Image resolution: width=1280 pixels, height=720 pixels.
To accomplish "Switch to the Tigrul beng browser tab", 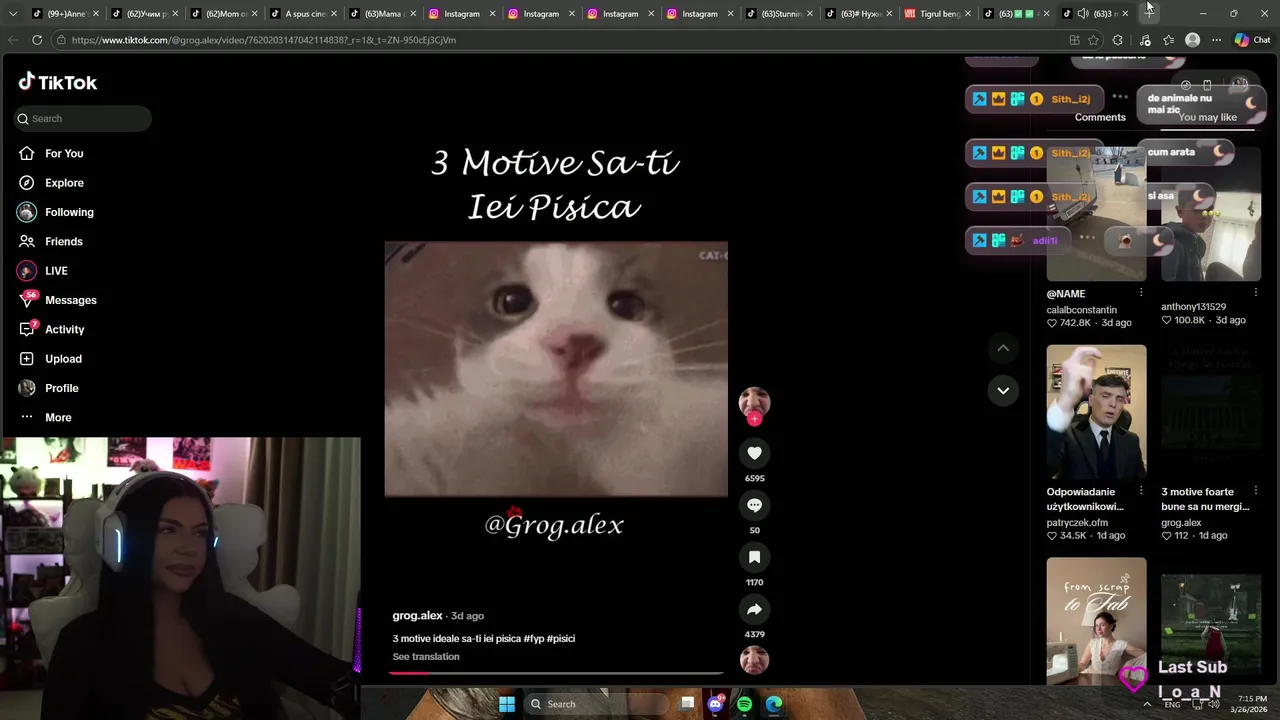I will (938, 13).
